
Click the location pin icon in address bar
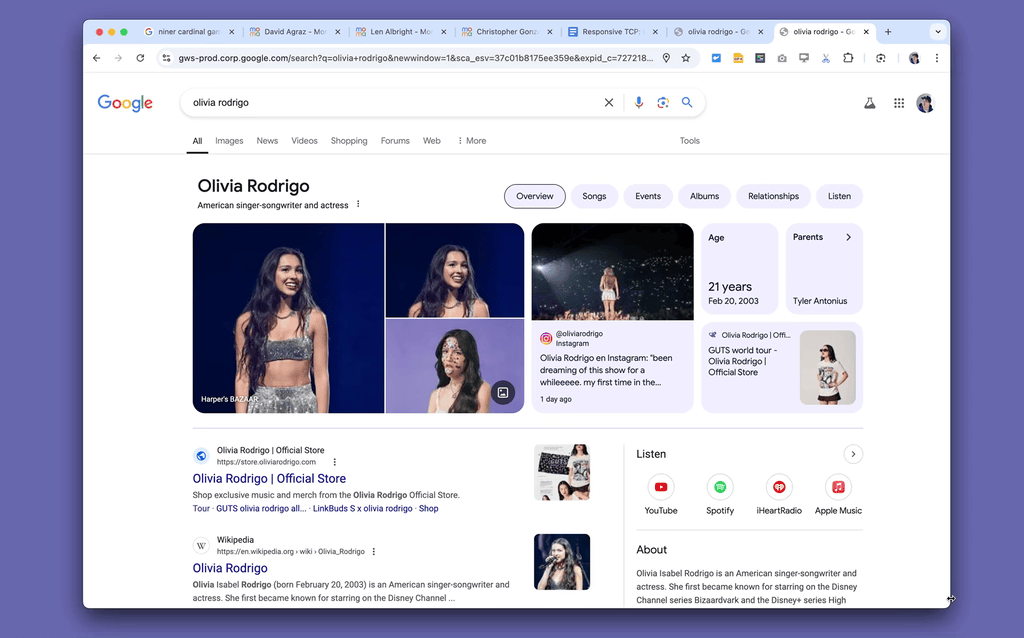click(x=666, y=58)
